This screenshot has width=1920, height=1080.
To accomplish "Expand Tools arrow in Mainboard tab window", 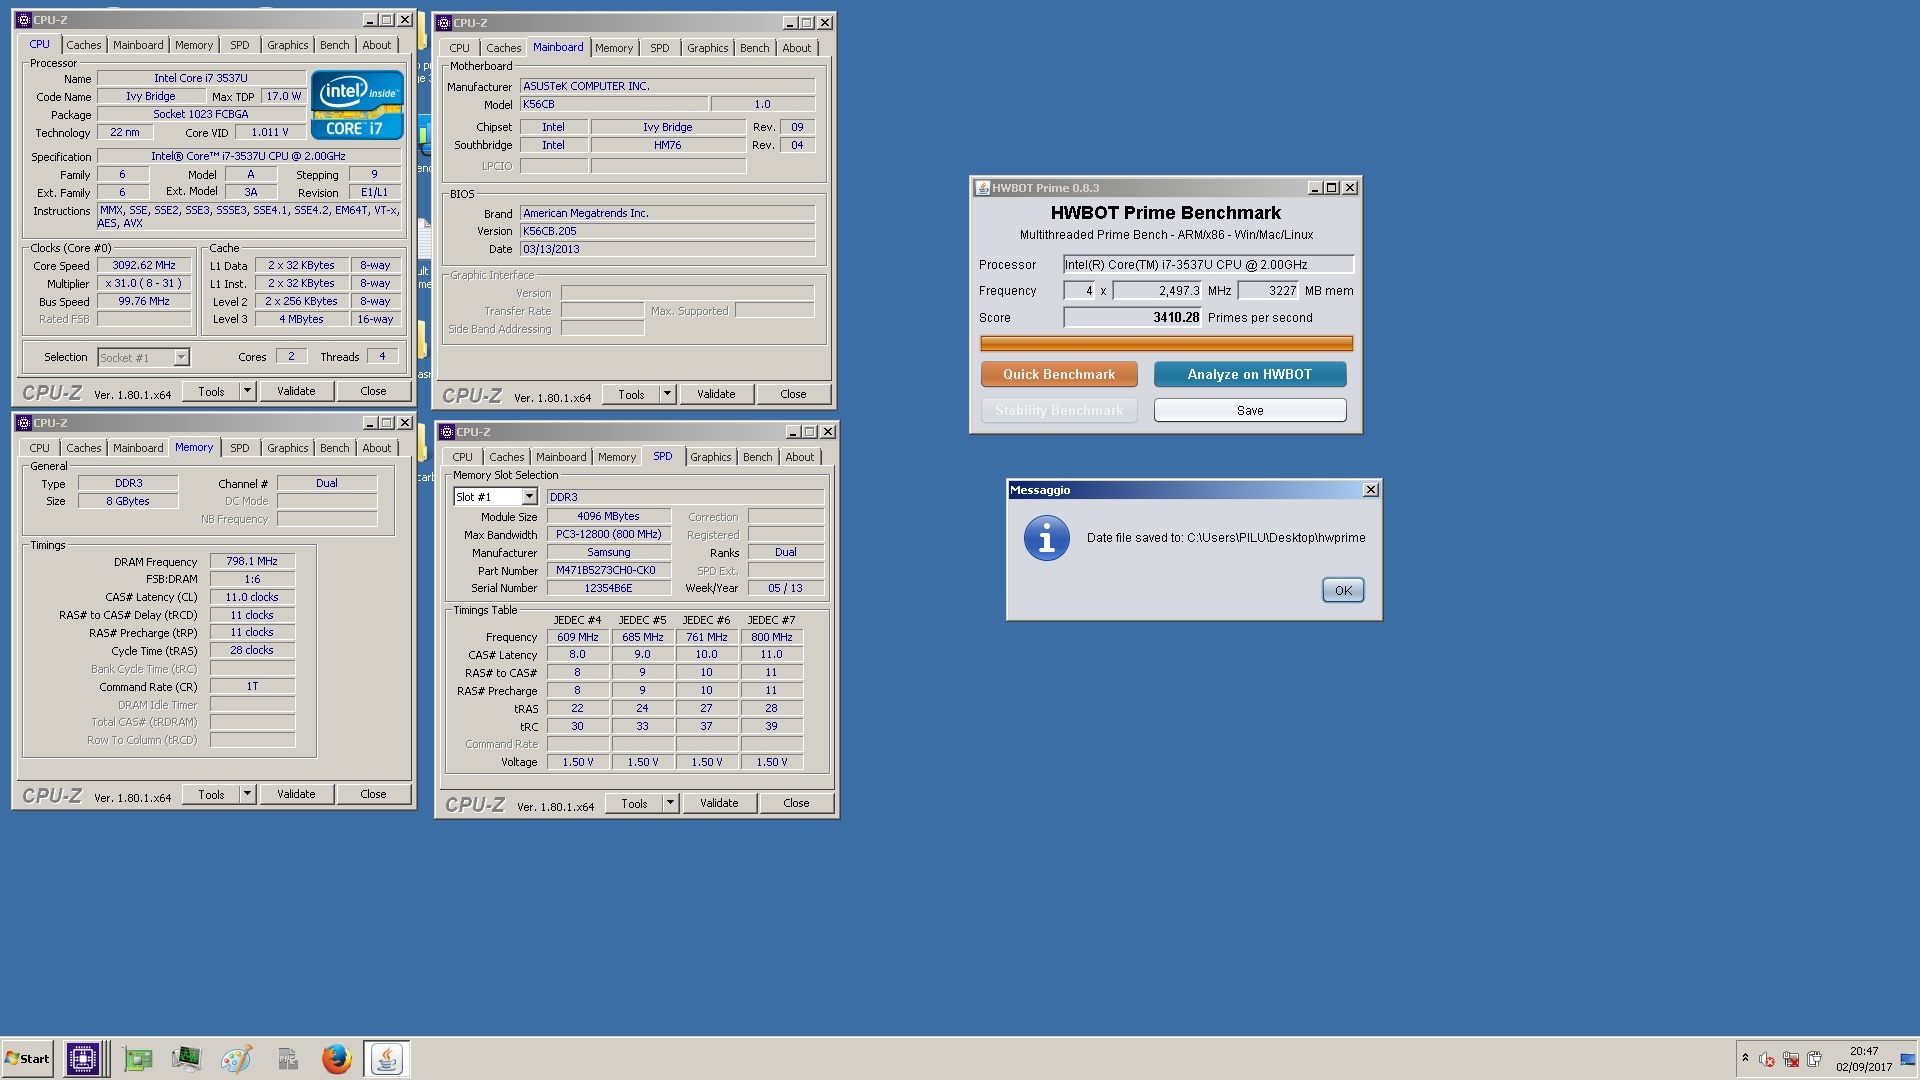I will (x=667, y=394).
